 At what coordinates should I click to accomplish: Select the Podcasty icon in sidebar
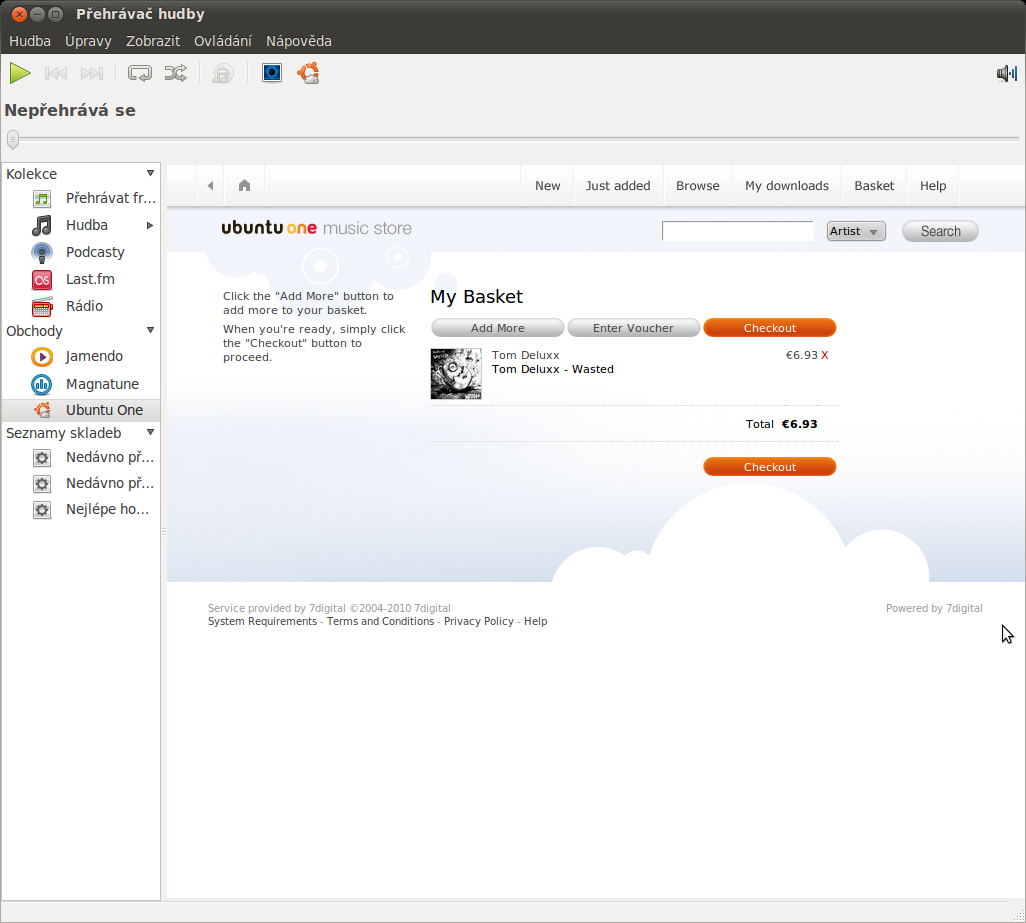[x=42, y=253]
